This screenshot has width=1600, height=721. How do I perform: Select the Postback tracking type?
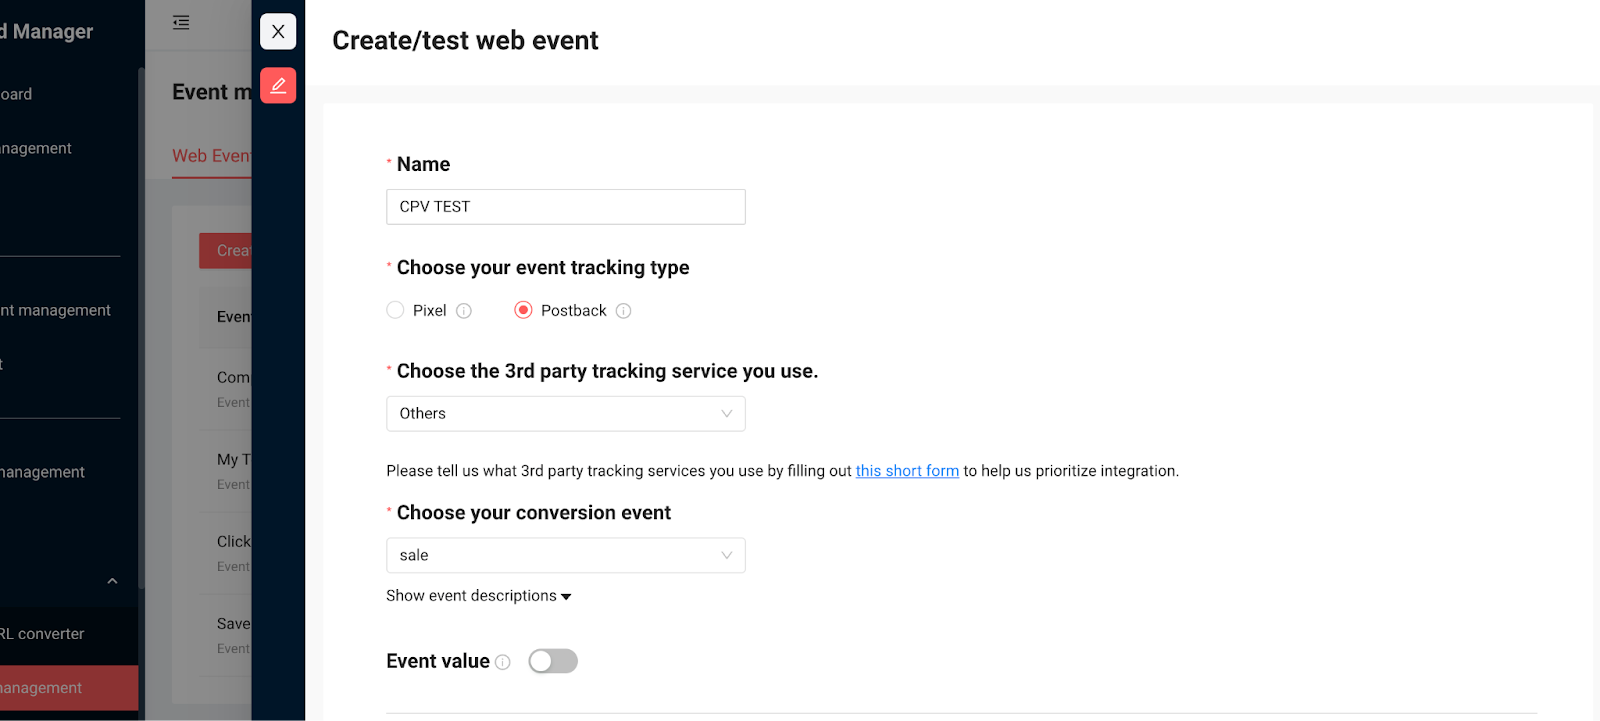[523, 310]
